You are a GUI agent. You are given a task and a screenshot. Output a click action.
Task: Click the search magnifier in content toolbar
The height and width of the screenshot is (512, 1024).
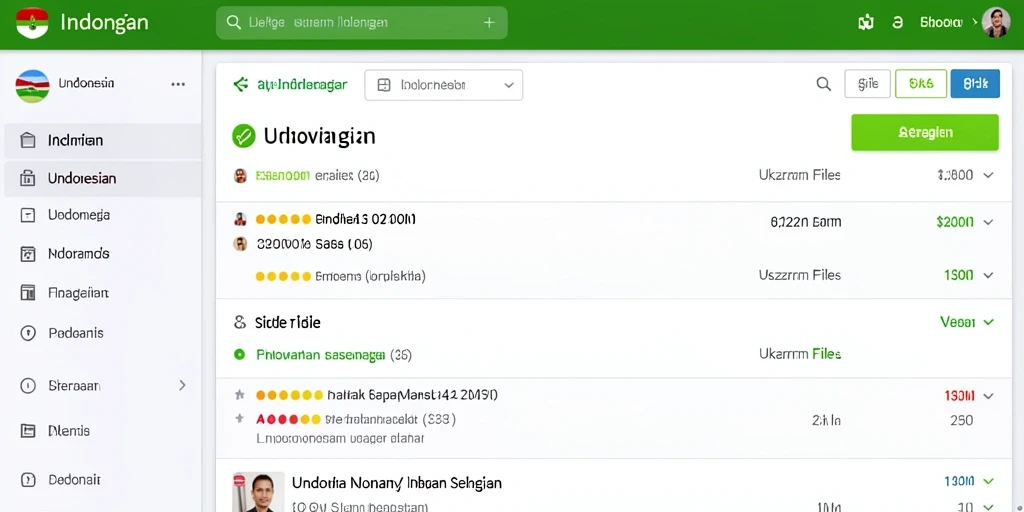pos(824,84)
